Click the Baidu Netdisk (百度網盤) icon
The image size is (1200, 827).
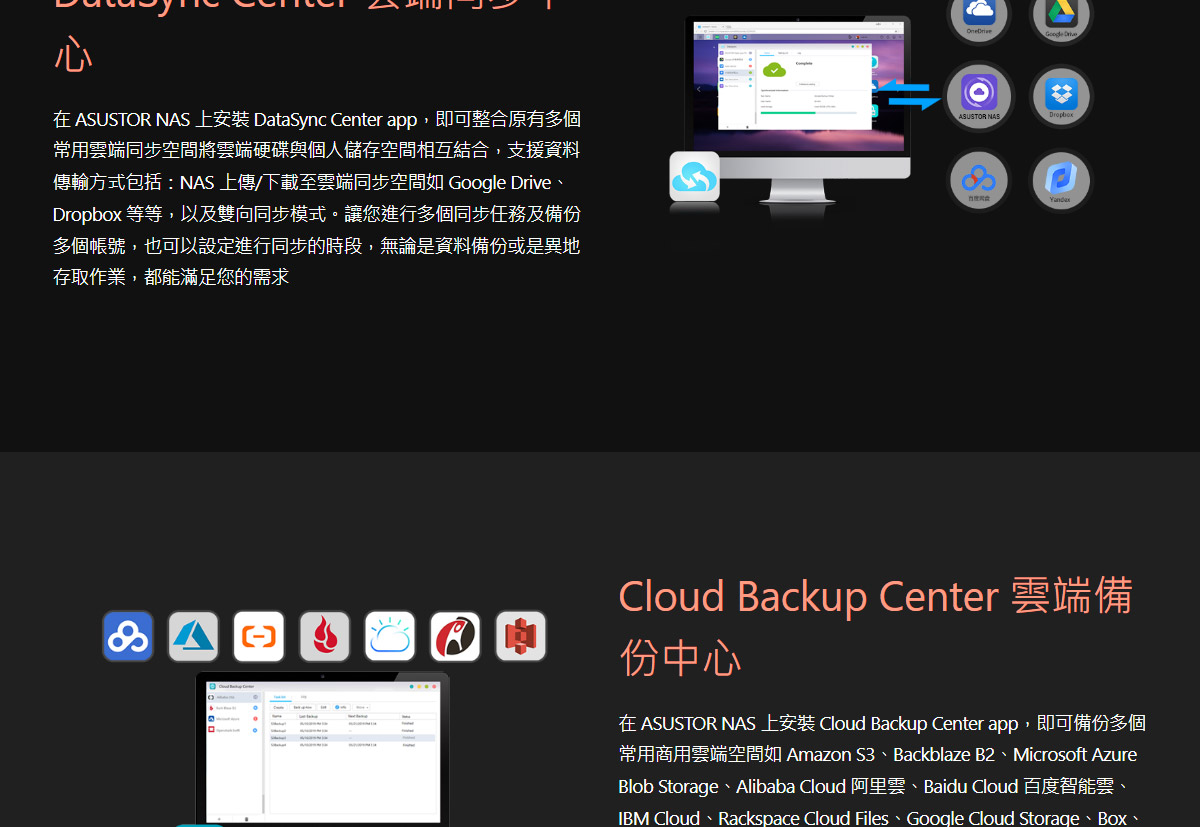pos(979,181)
